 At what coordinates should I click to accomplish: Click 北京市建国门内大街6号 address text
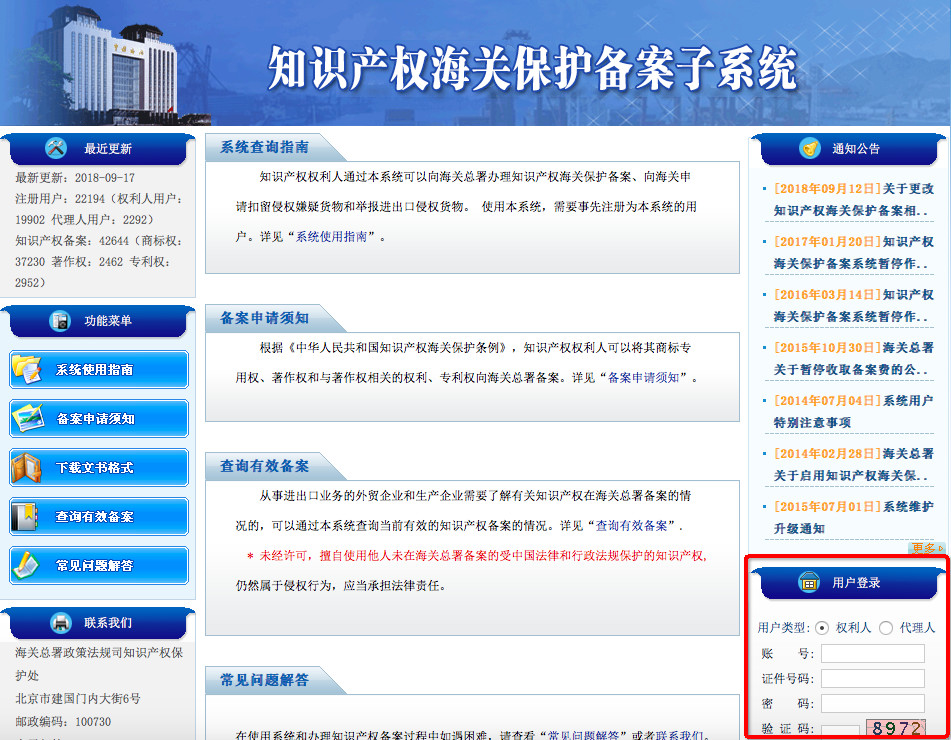78,699
